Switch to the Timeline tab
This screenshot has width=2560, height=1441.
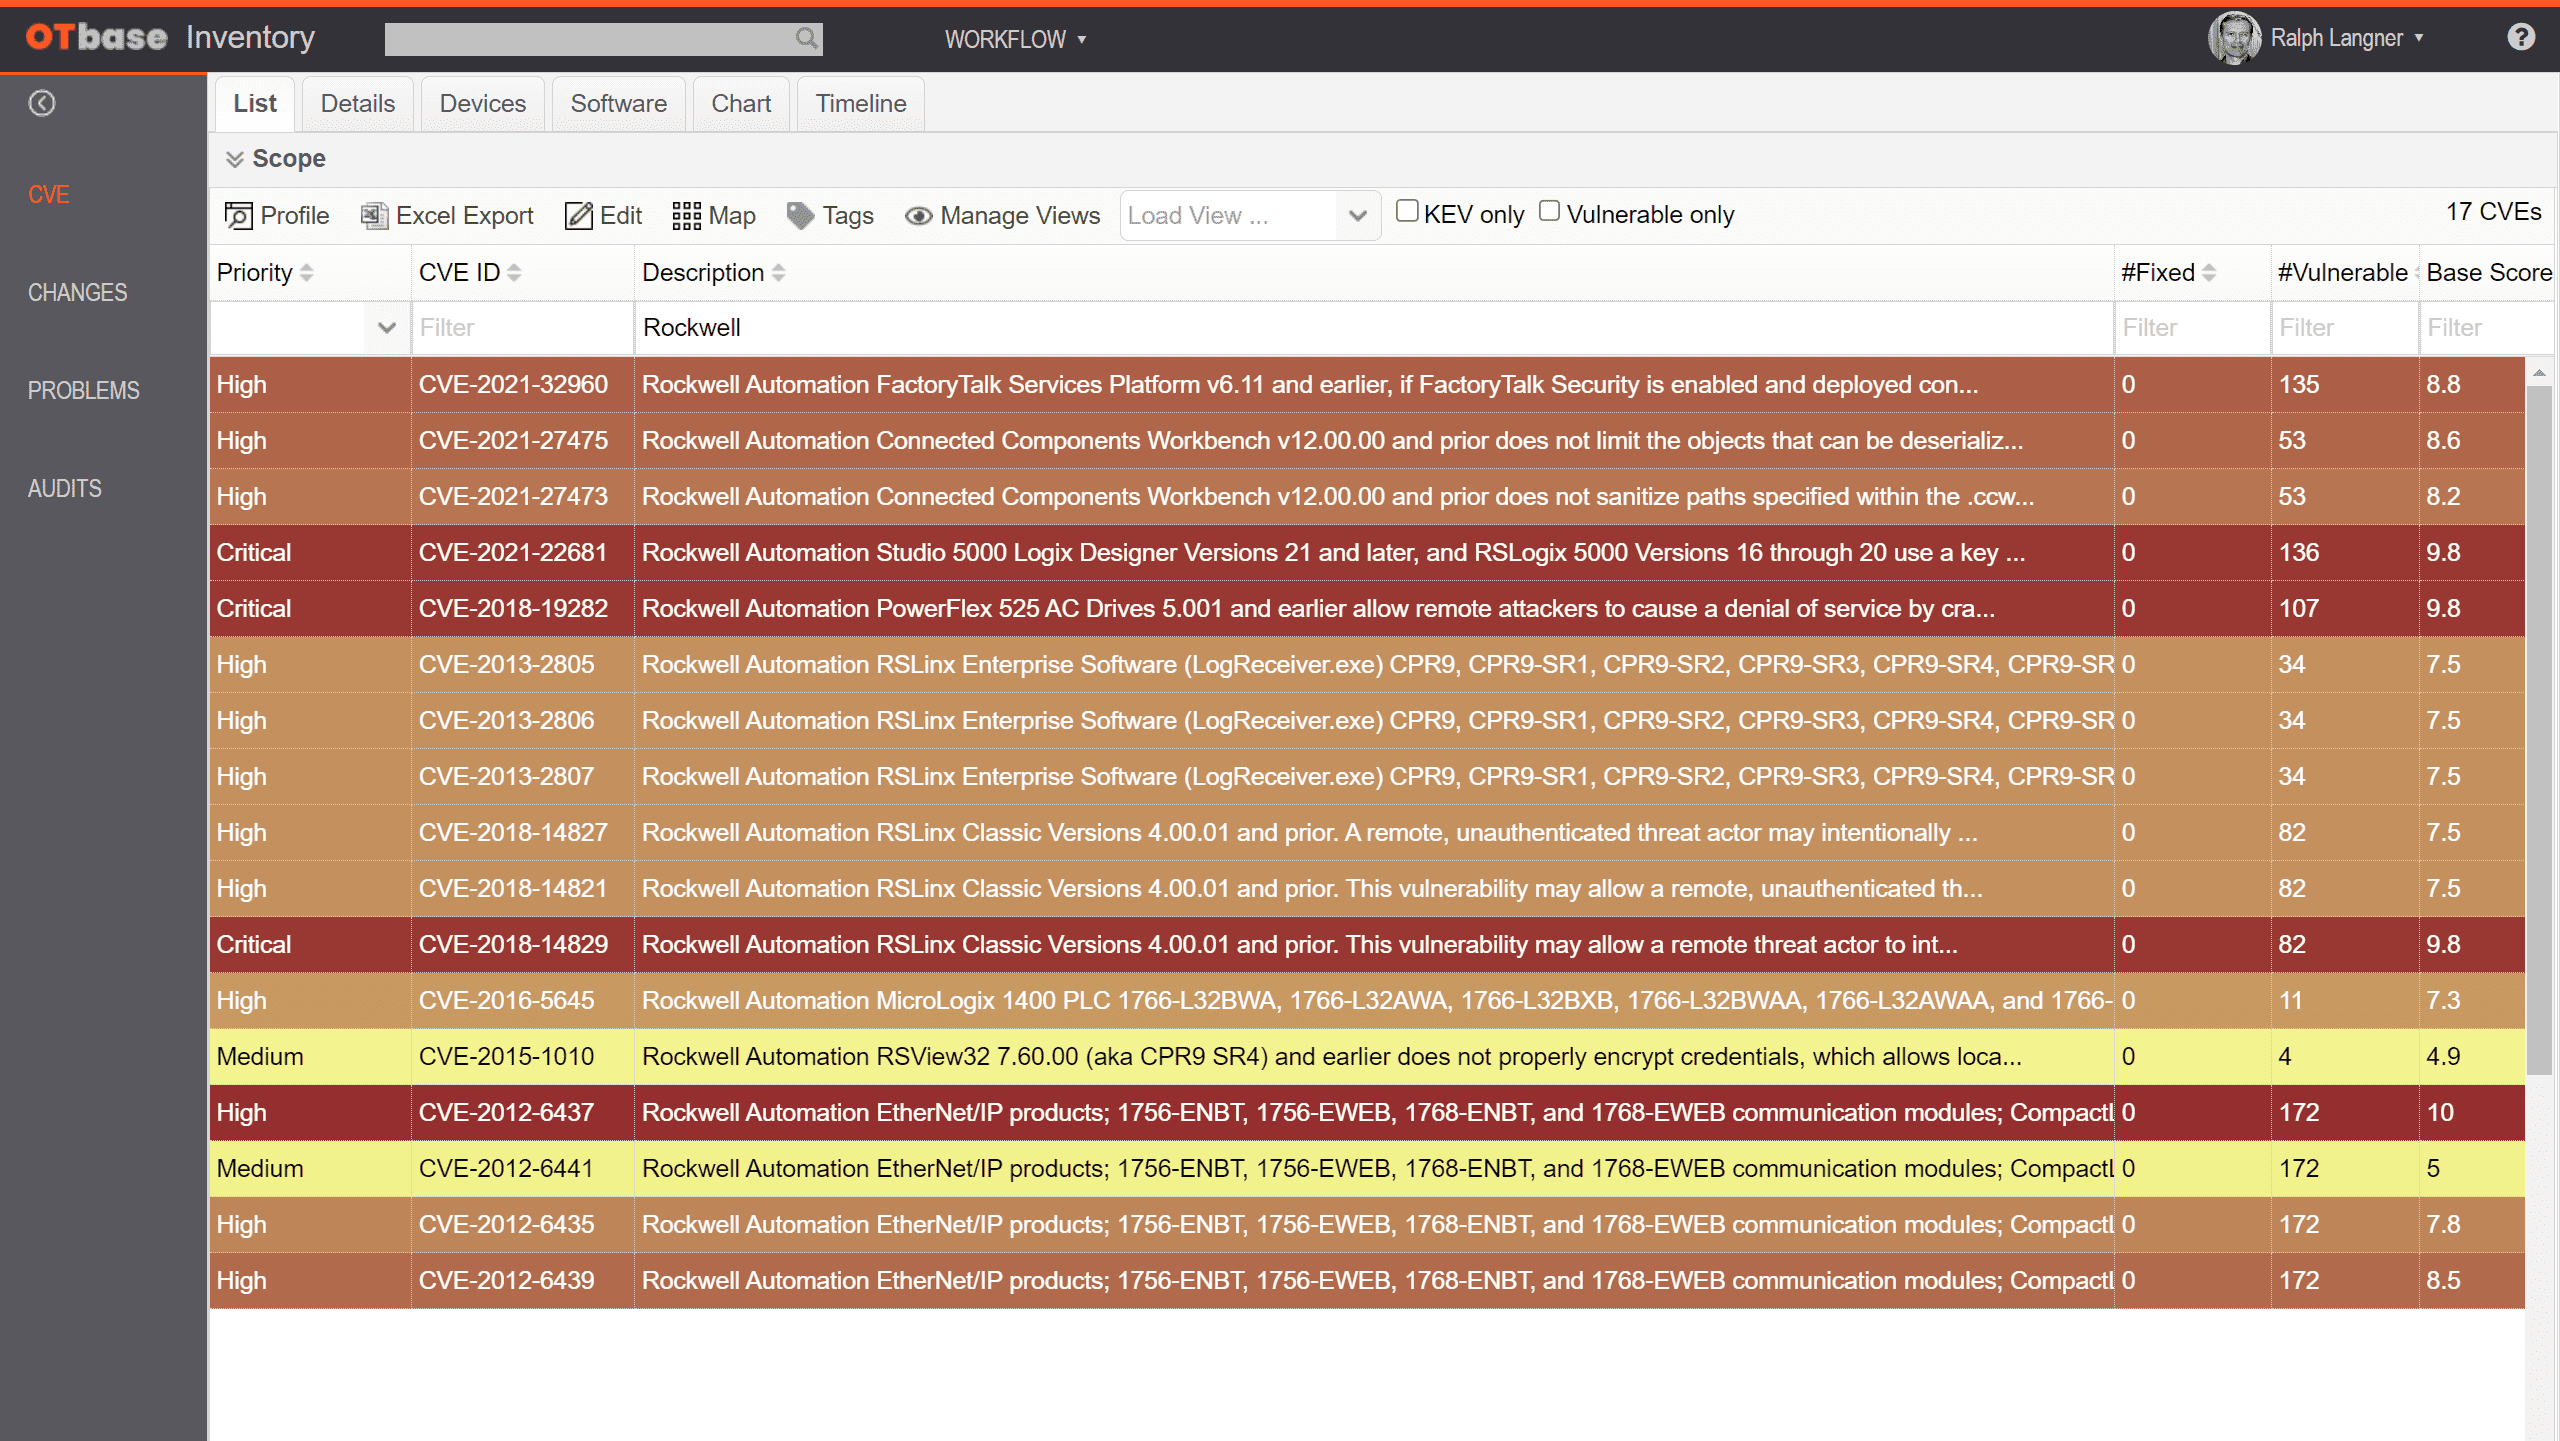pyautogui.click(x=860, y=103)
